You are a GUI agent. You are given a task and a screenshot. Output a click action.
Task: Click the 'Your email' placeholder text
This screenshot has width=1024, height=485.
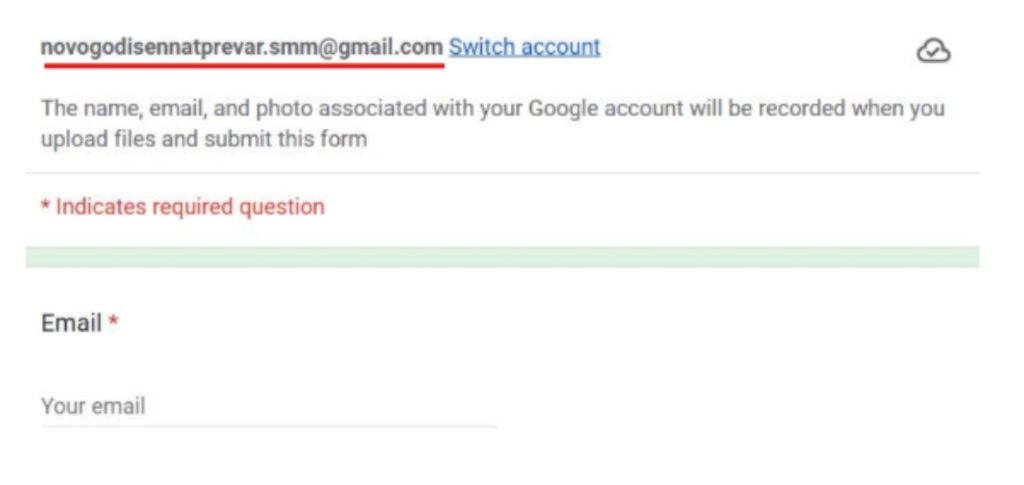click(x=93, y=406)
